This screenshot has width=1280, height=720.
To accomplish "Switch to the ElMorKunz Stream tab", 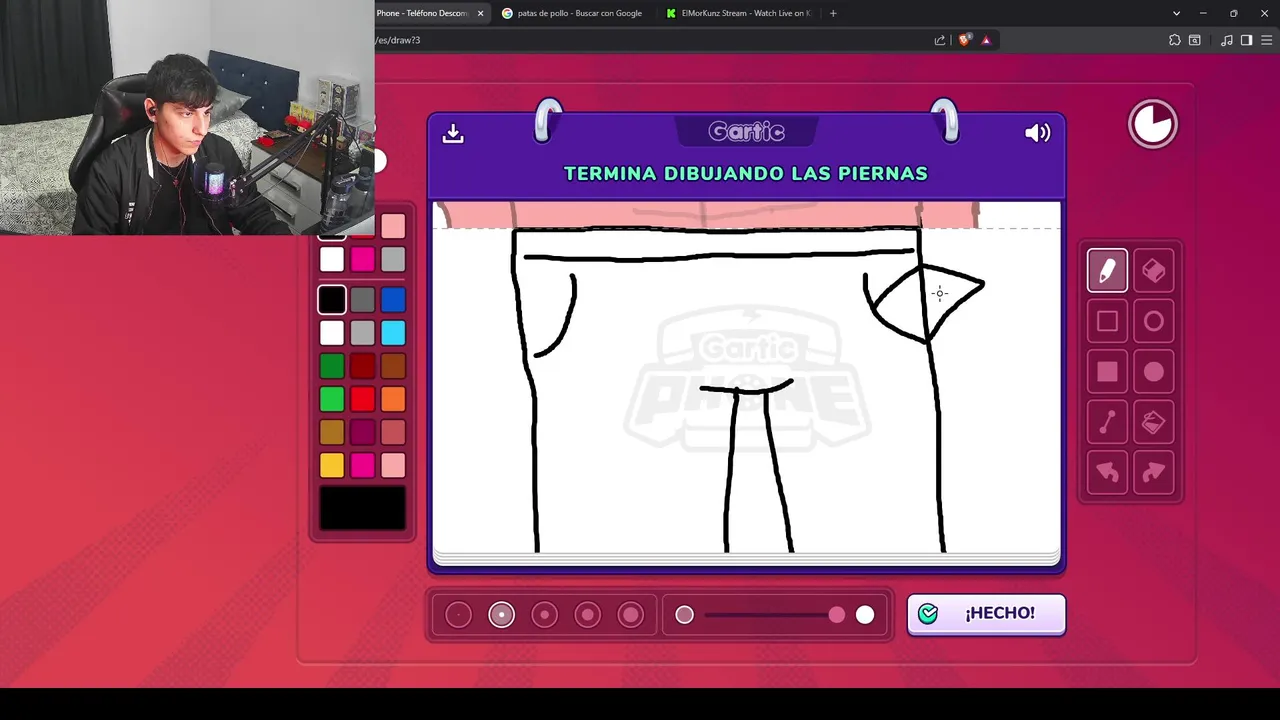I will (x=738, y=13).
